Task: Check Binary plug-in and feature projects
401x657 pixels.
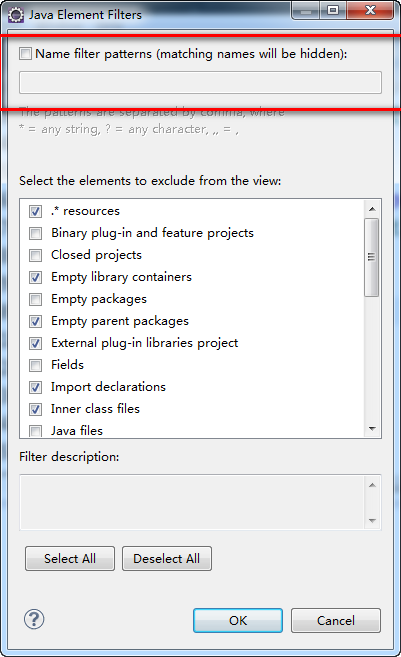Action: pos(36,233)
